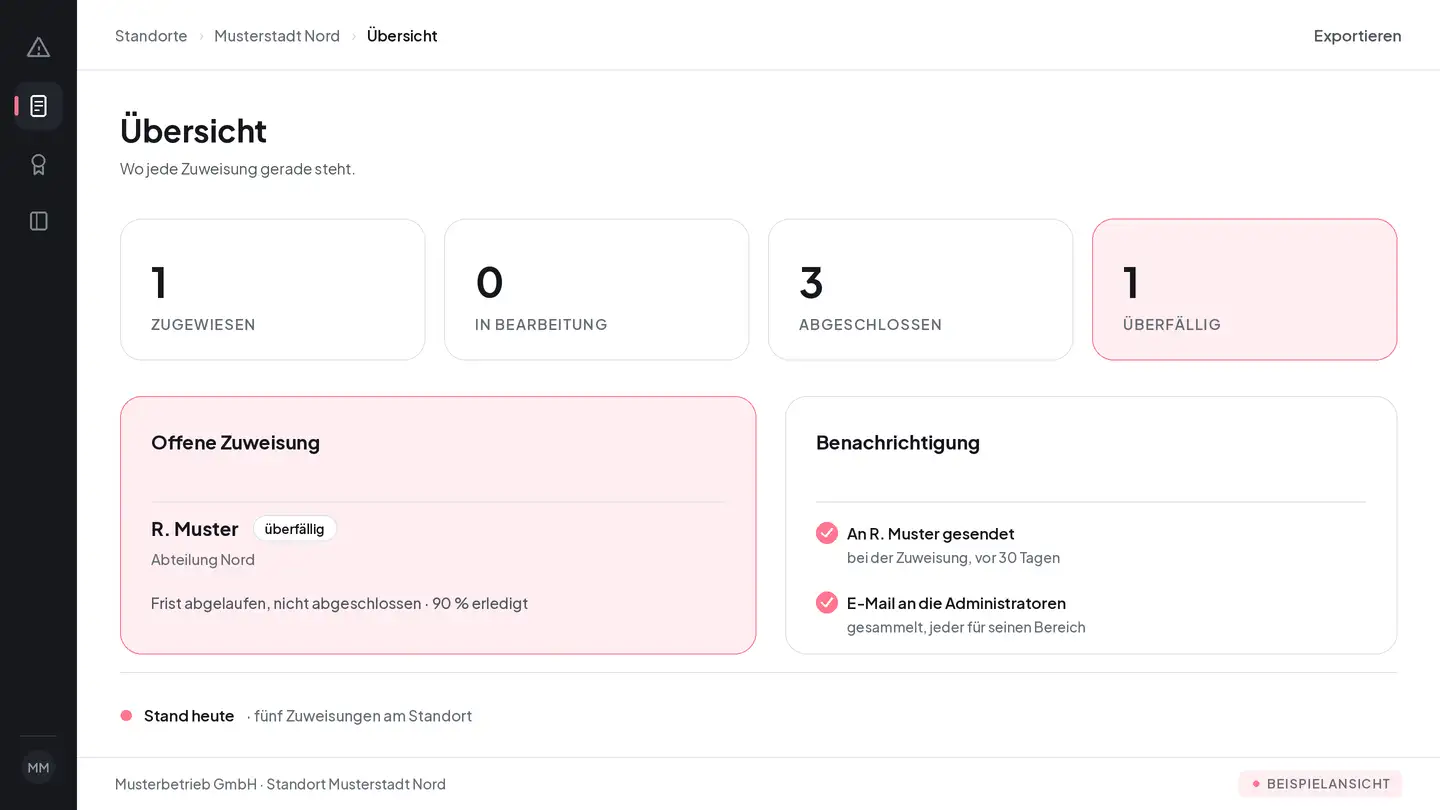Click the Offene Zuweisung heading

235,443
